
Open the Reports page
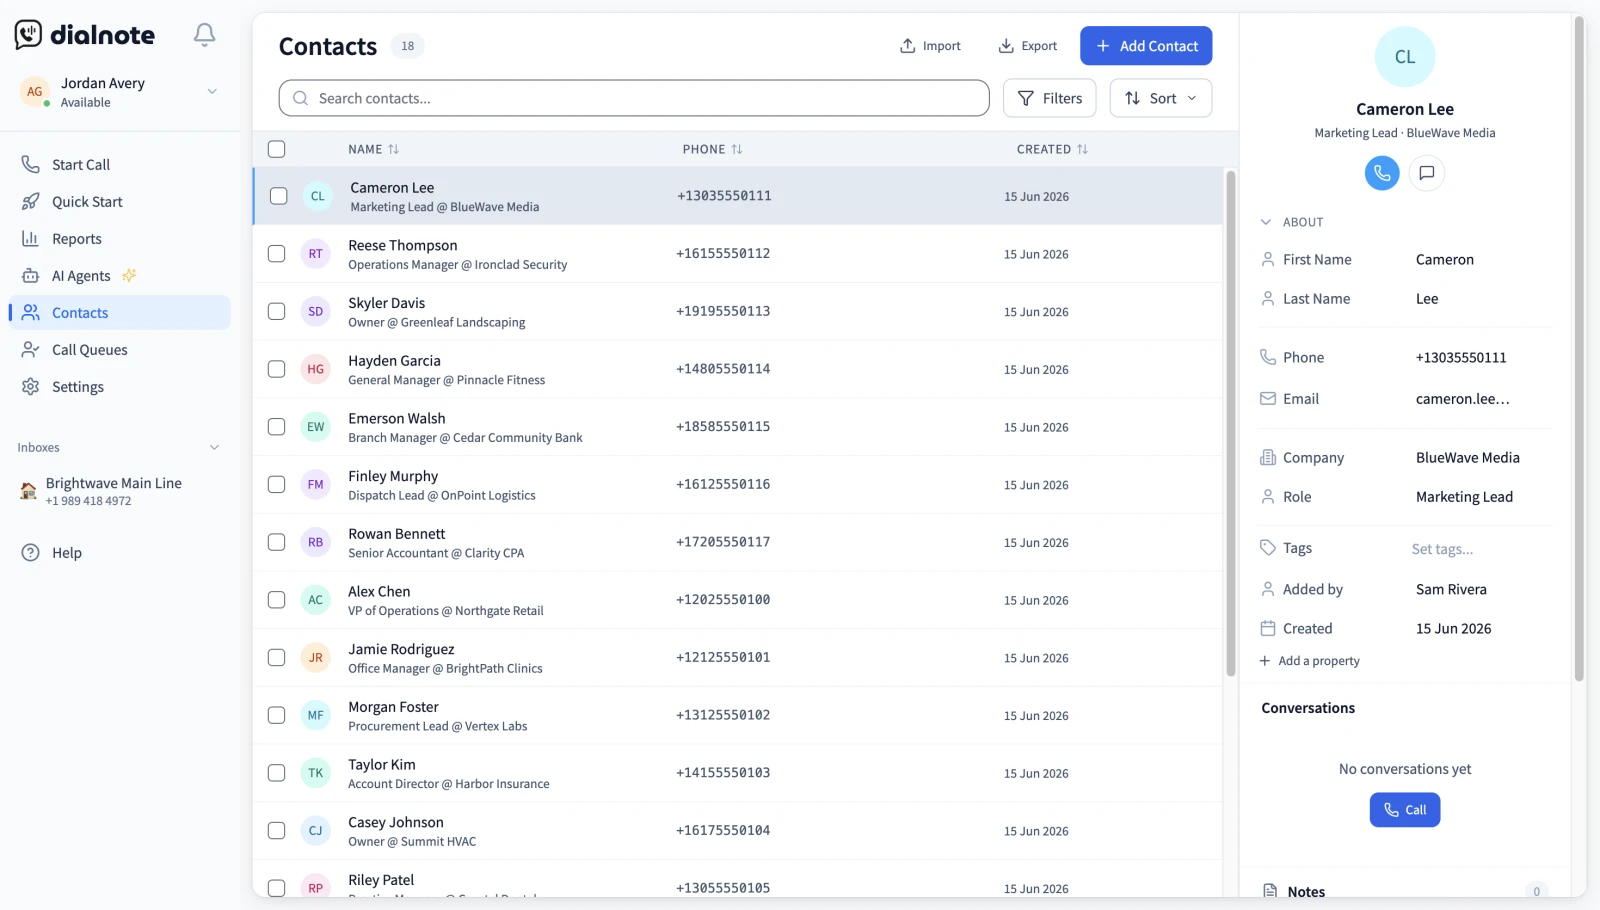click(120, 238)
